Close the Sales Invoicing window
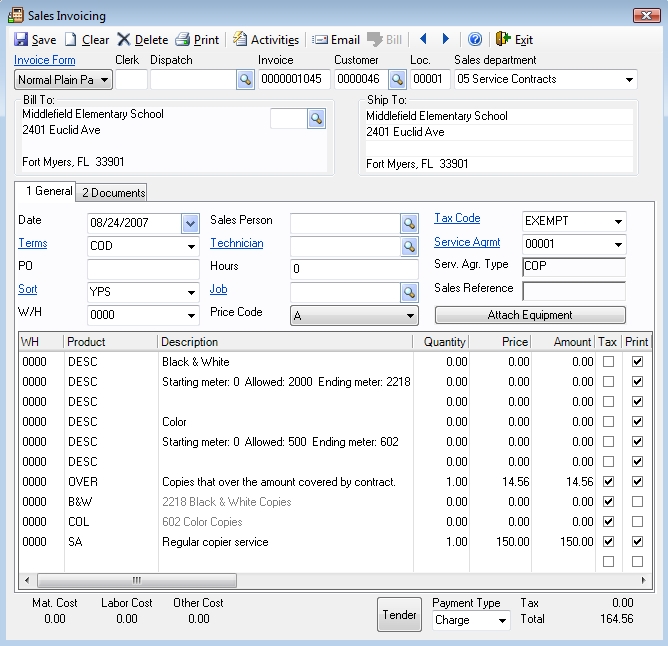 646,15
